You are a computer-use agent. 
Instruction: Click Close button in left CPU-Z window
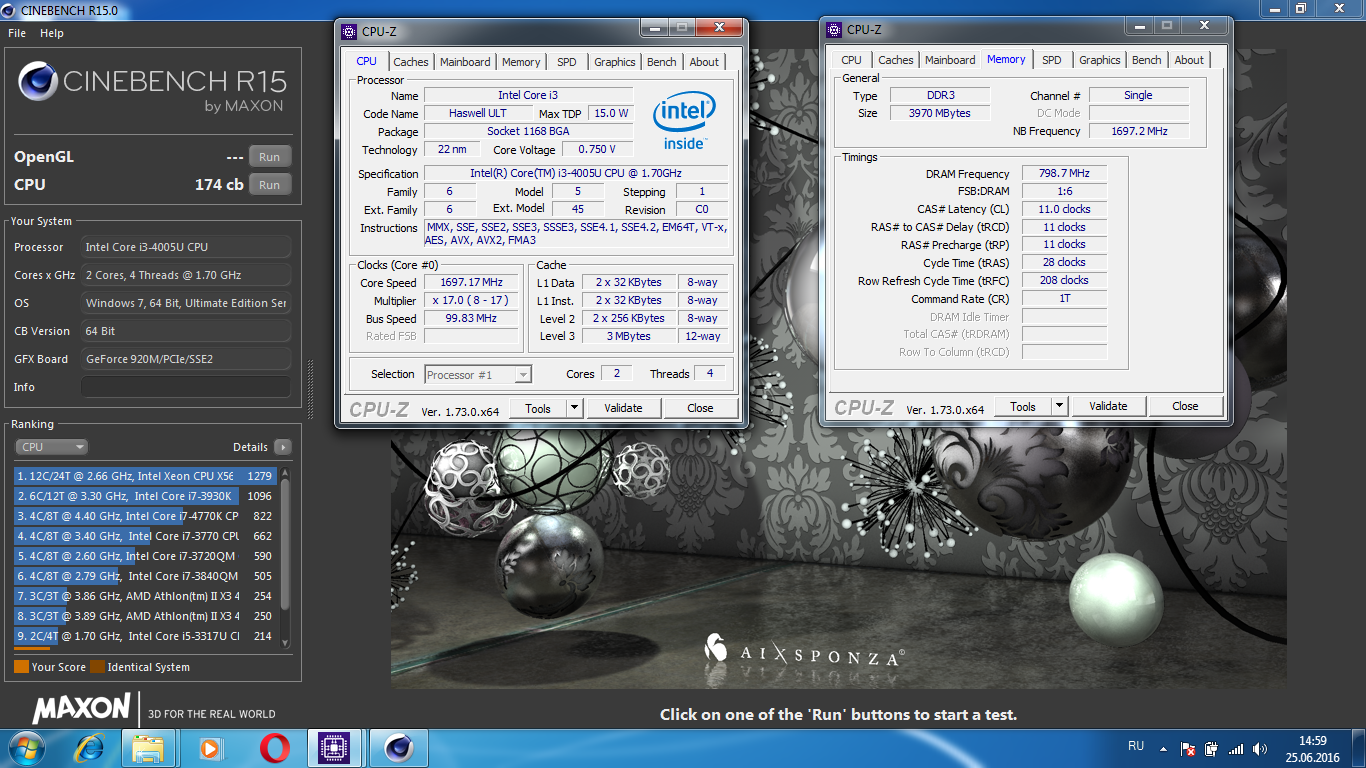pos(701,408)
